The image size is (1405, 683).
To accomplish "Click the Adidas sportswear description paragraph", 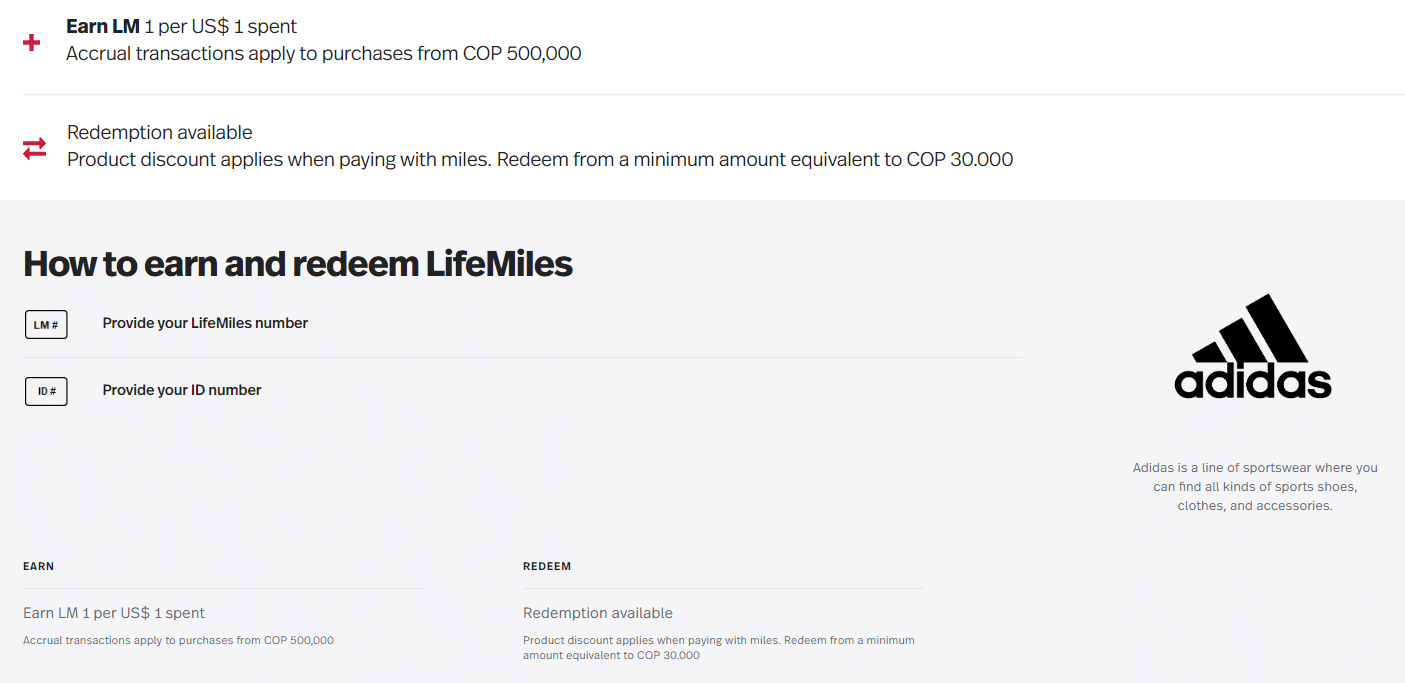I will (1255, 487).
